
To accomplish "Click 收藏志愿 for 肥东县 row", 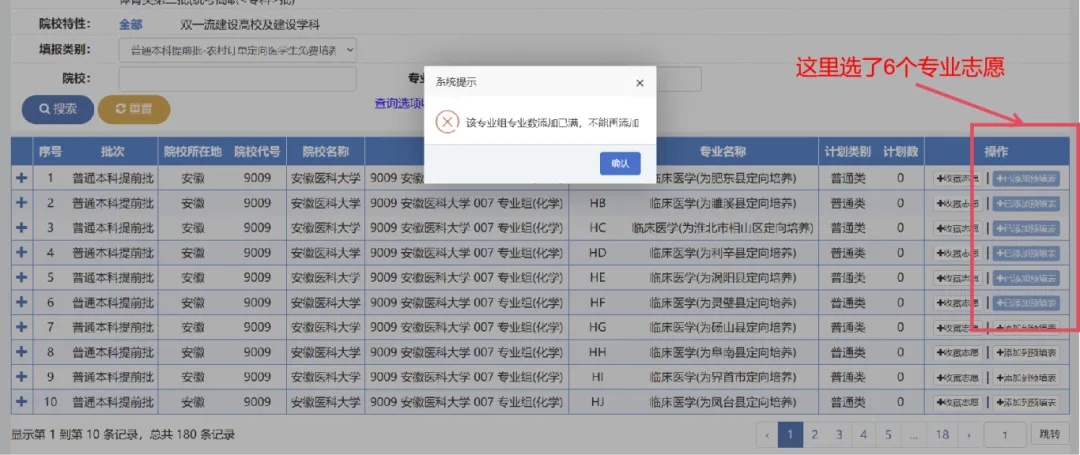I will (957, 178).
